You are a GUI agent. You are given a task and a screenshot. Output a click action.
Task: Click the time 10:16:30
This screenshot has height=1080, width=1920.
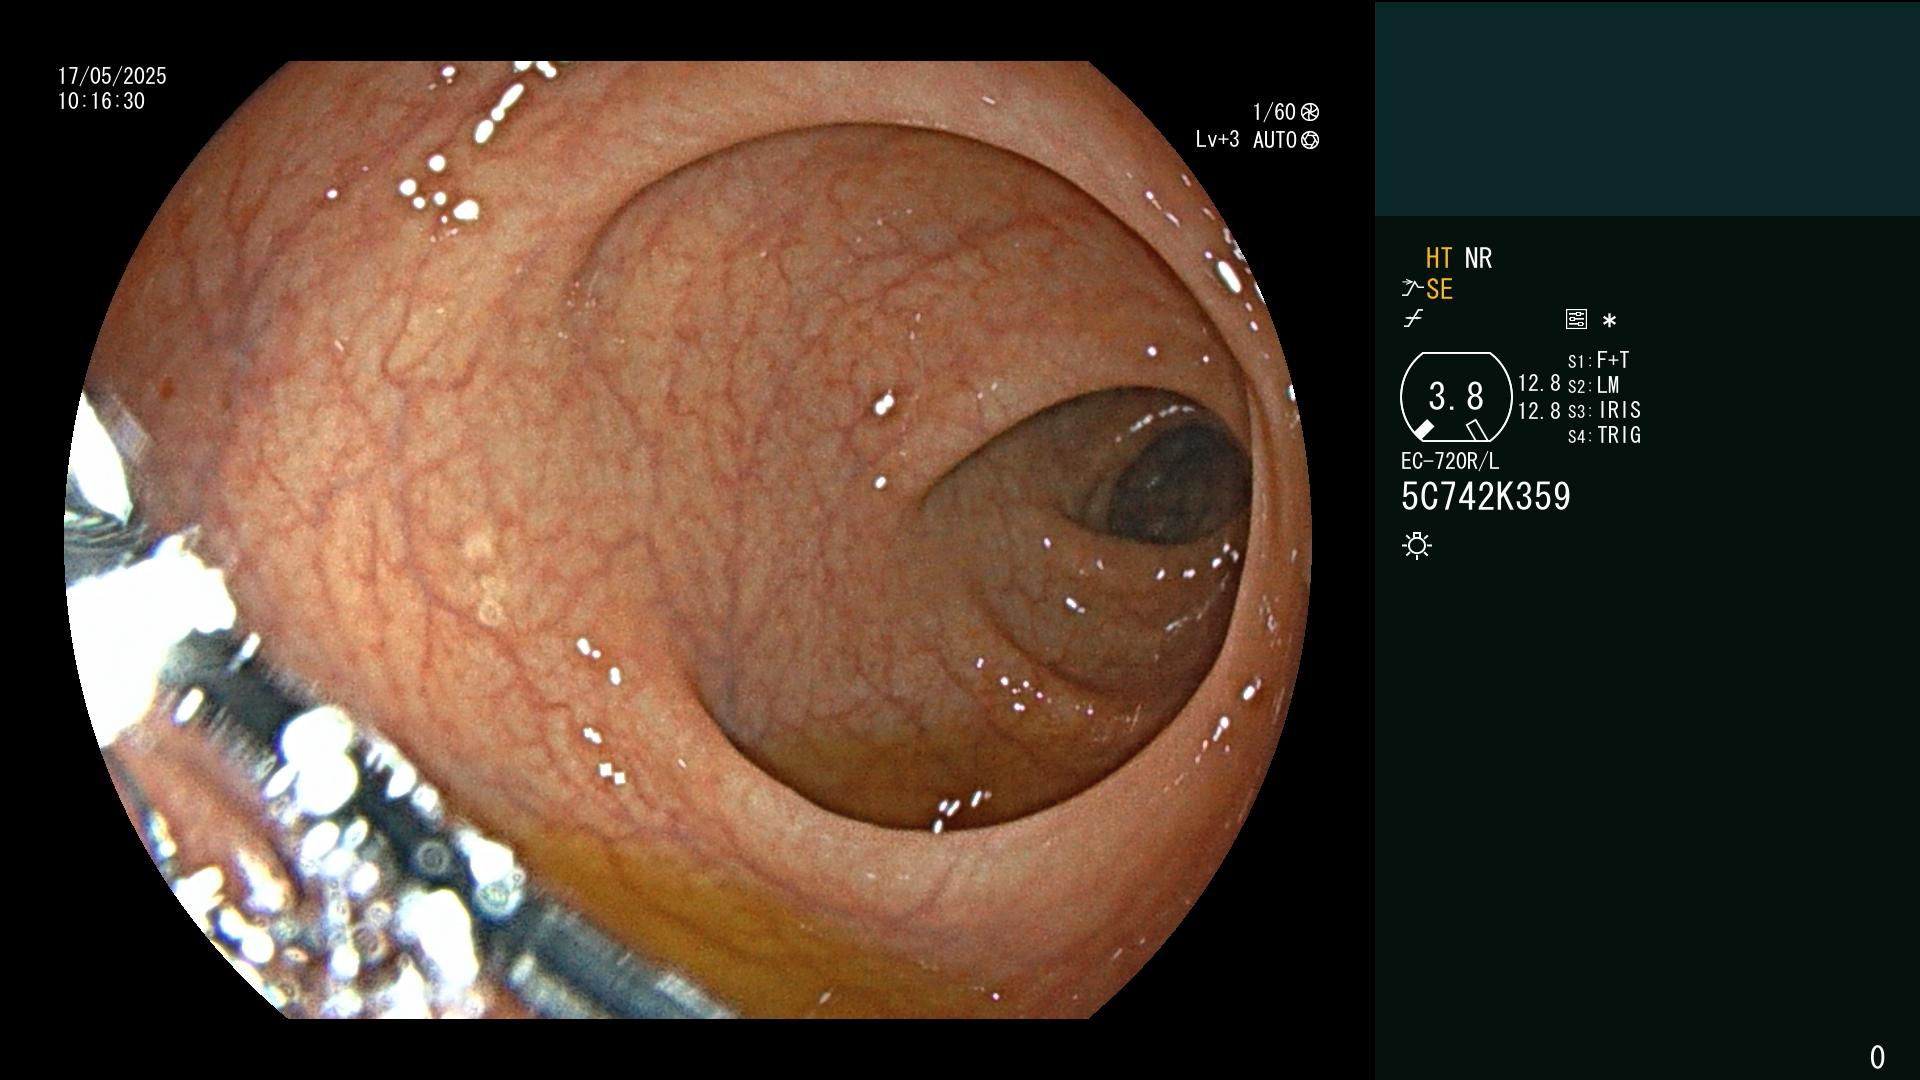click(101, 101)
